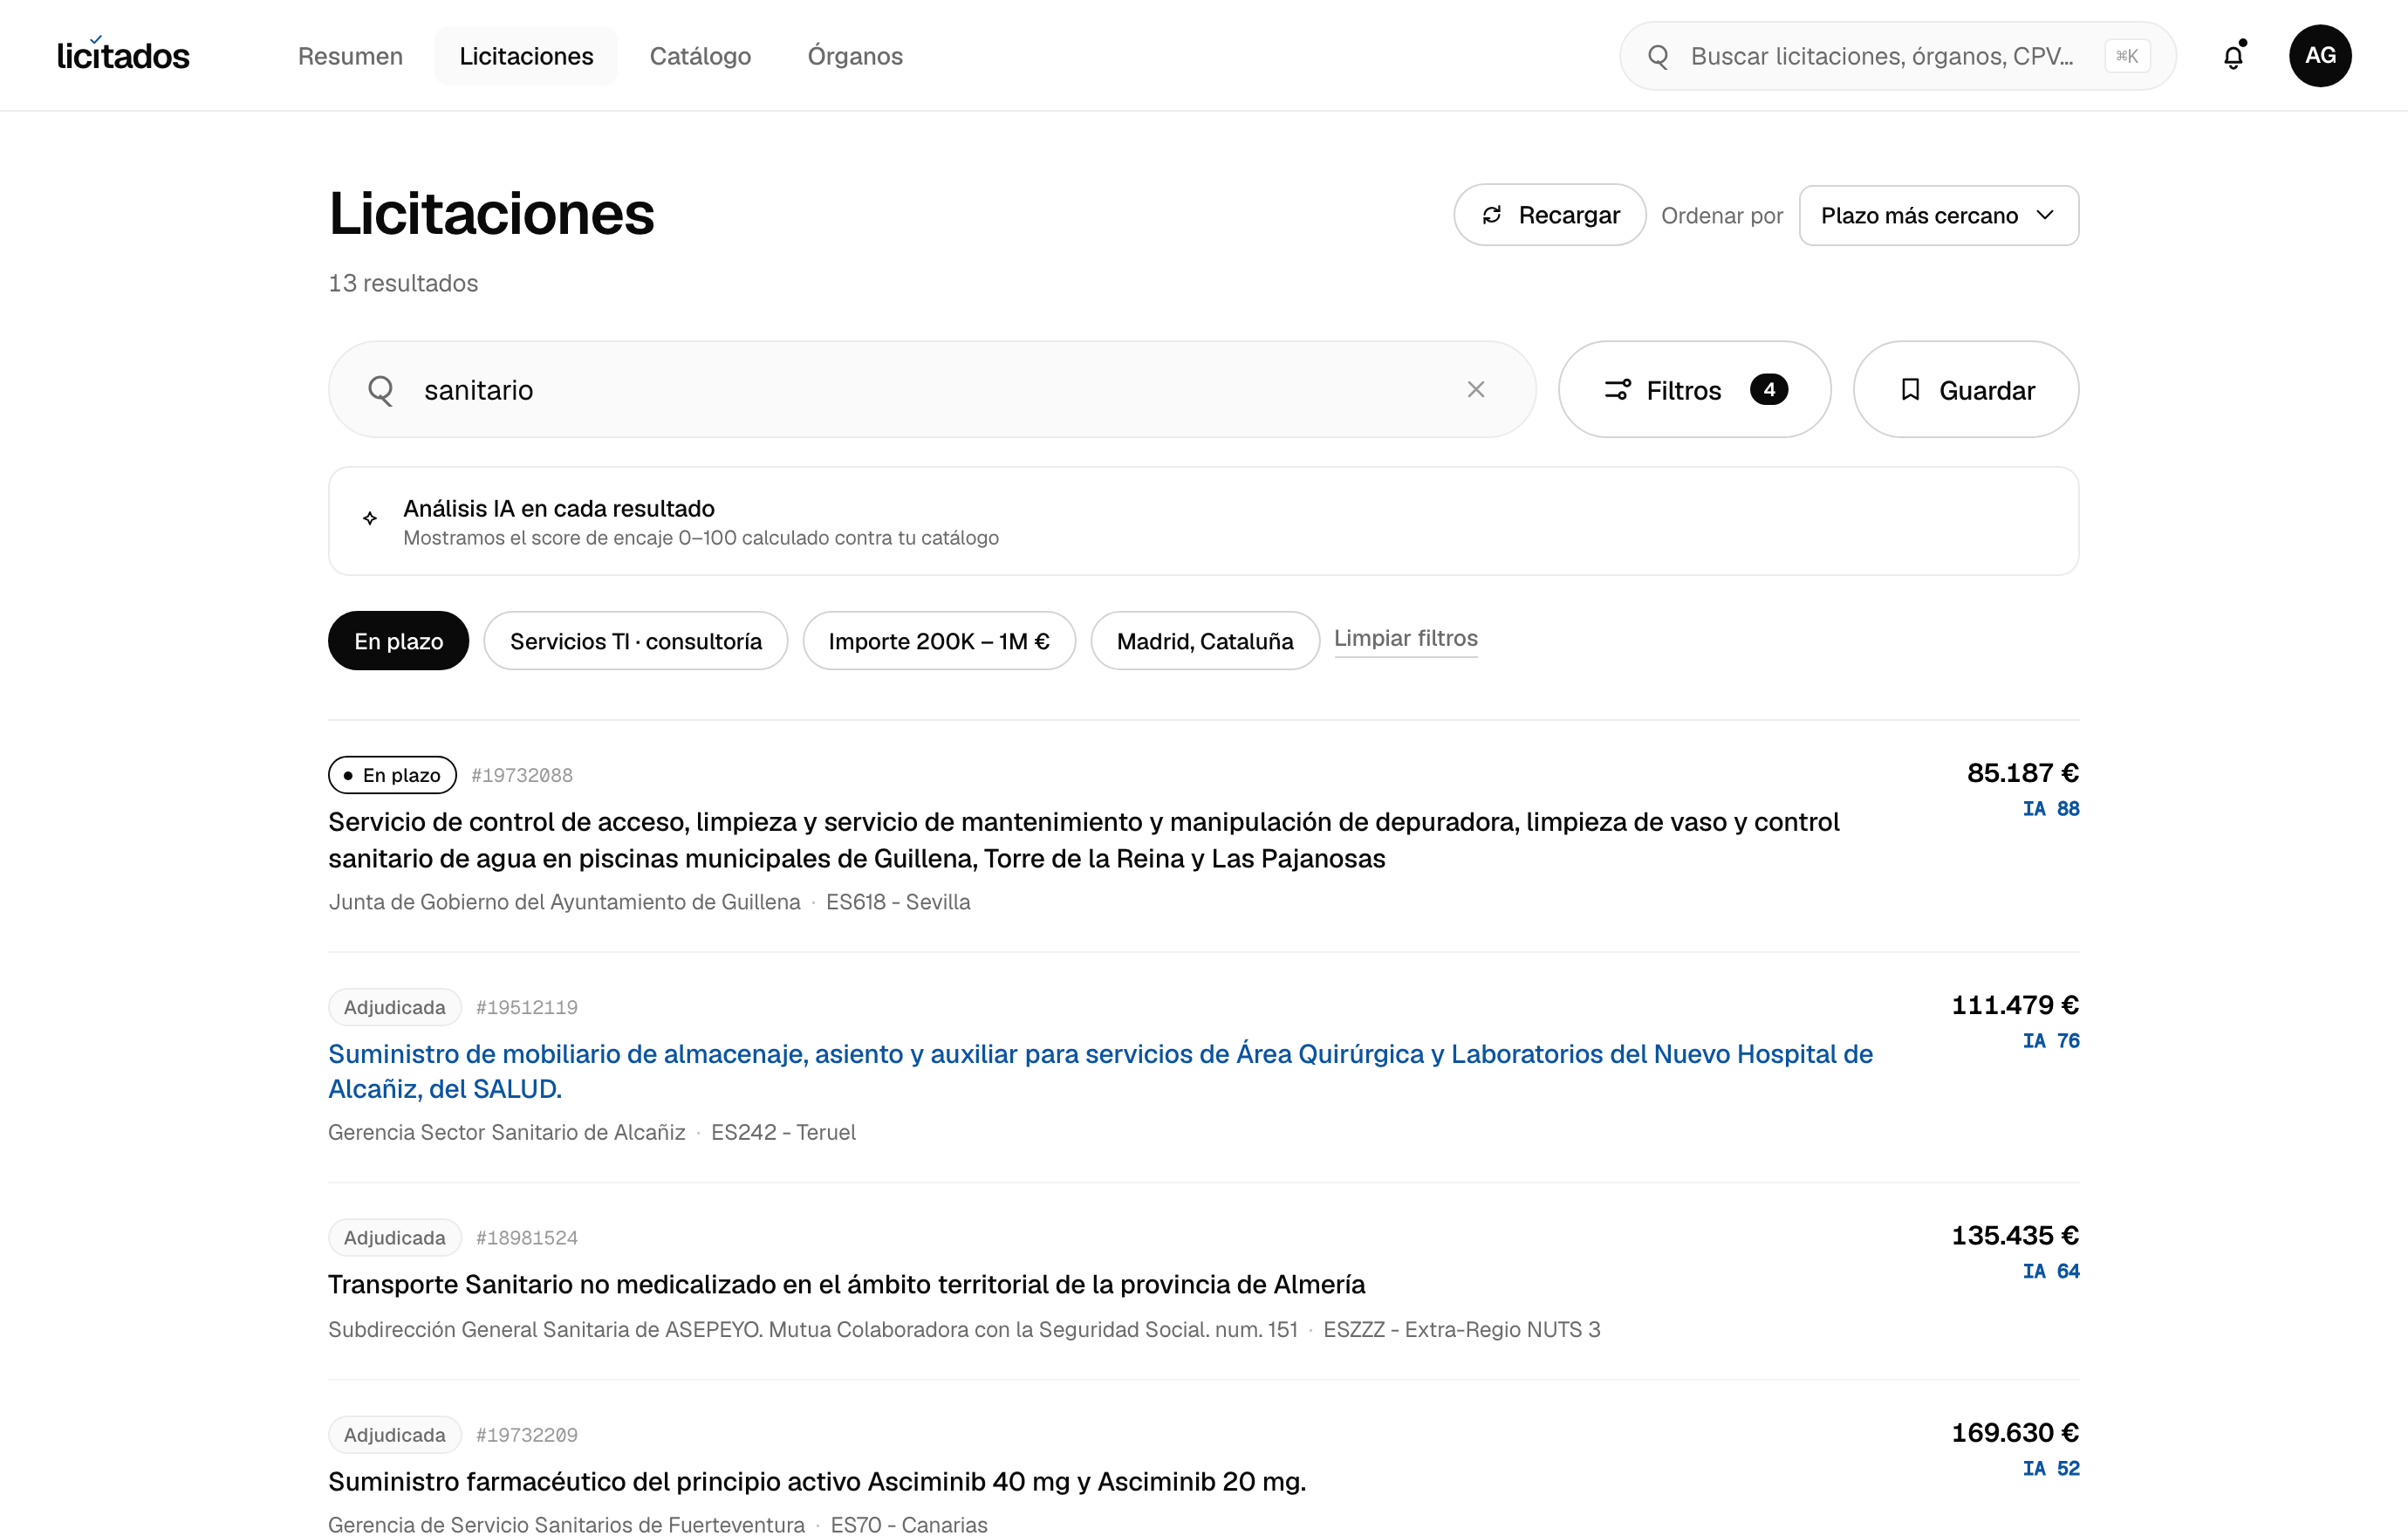
Task: Click the 135.435 € amount
Action: pyautogui.click(x=2015, y=1236)
